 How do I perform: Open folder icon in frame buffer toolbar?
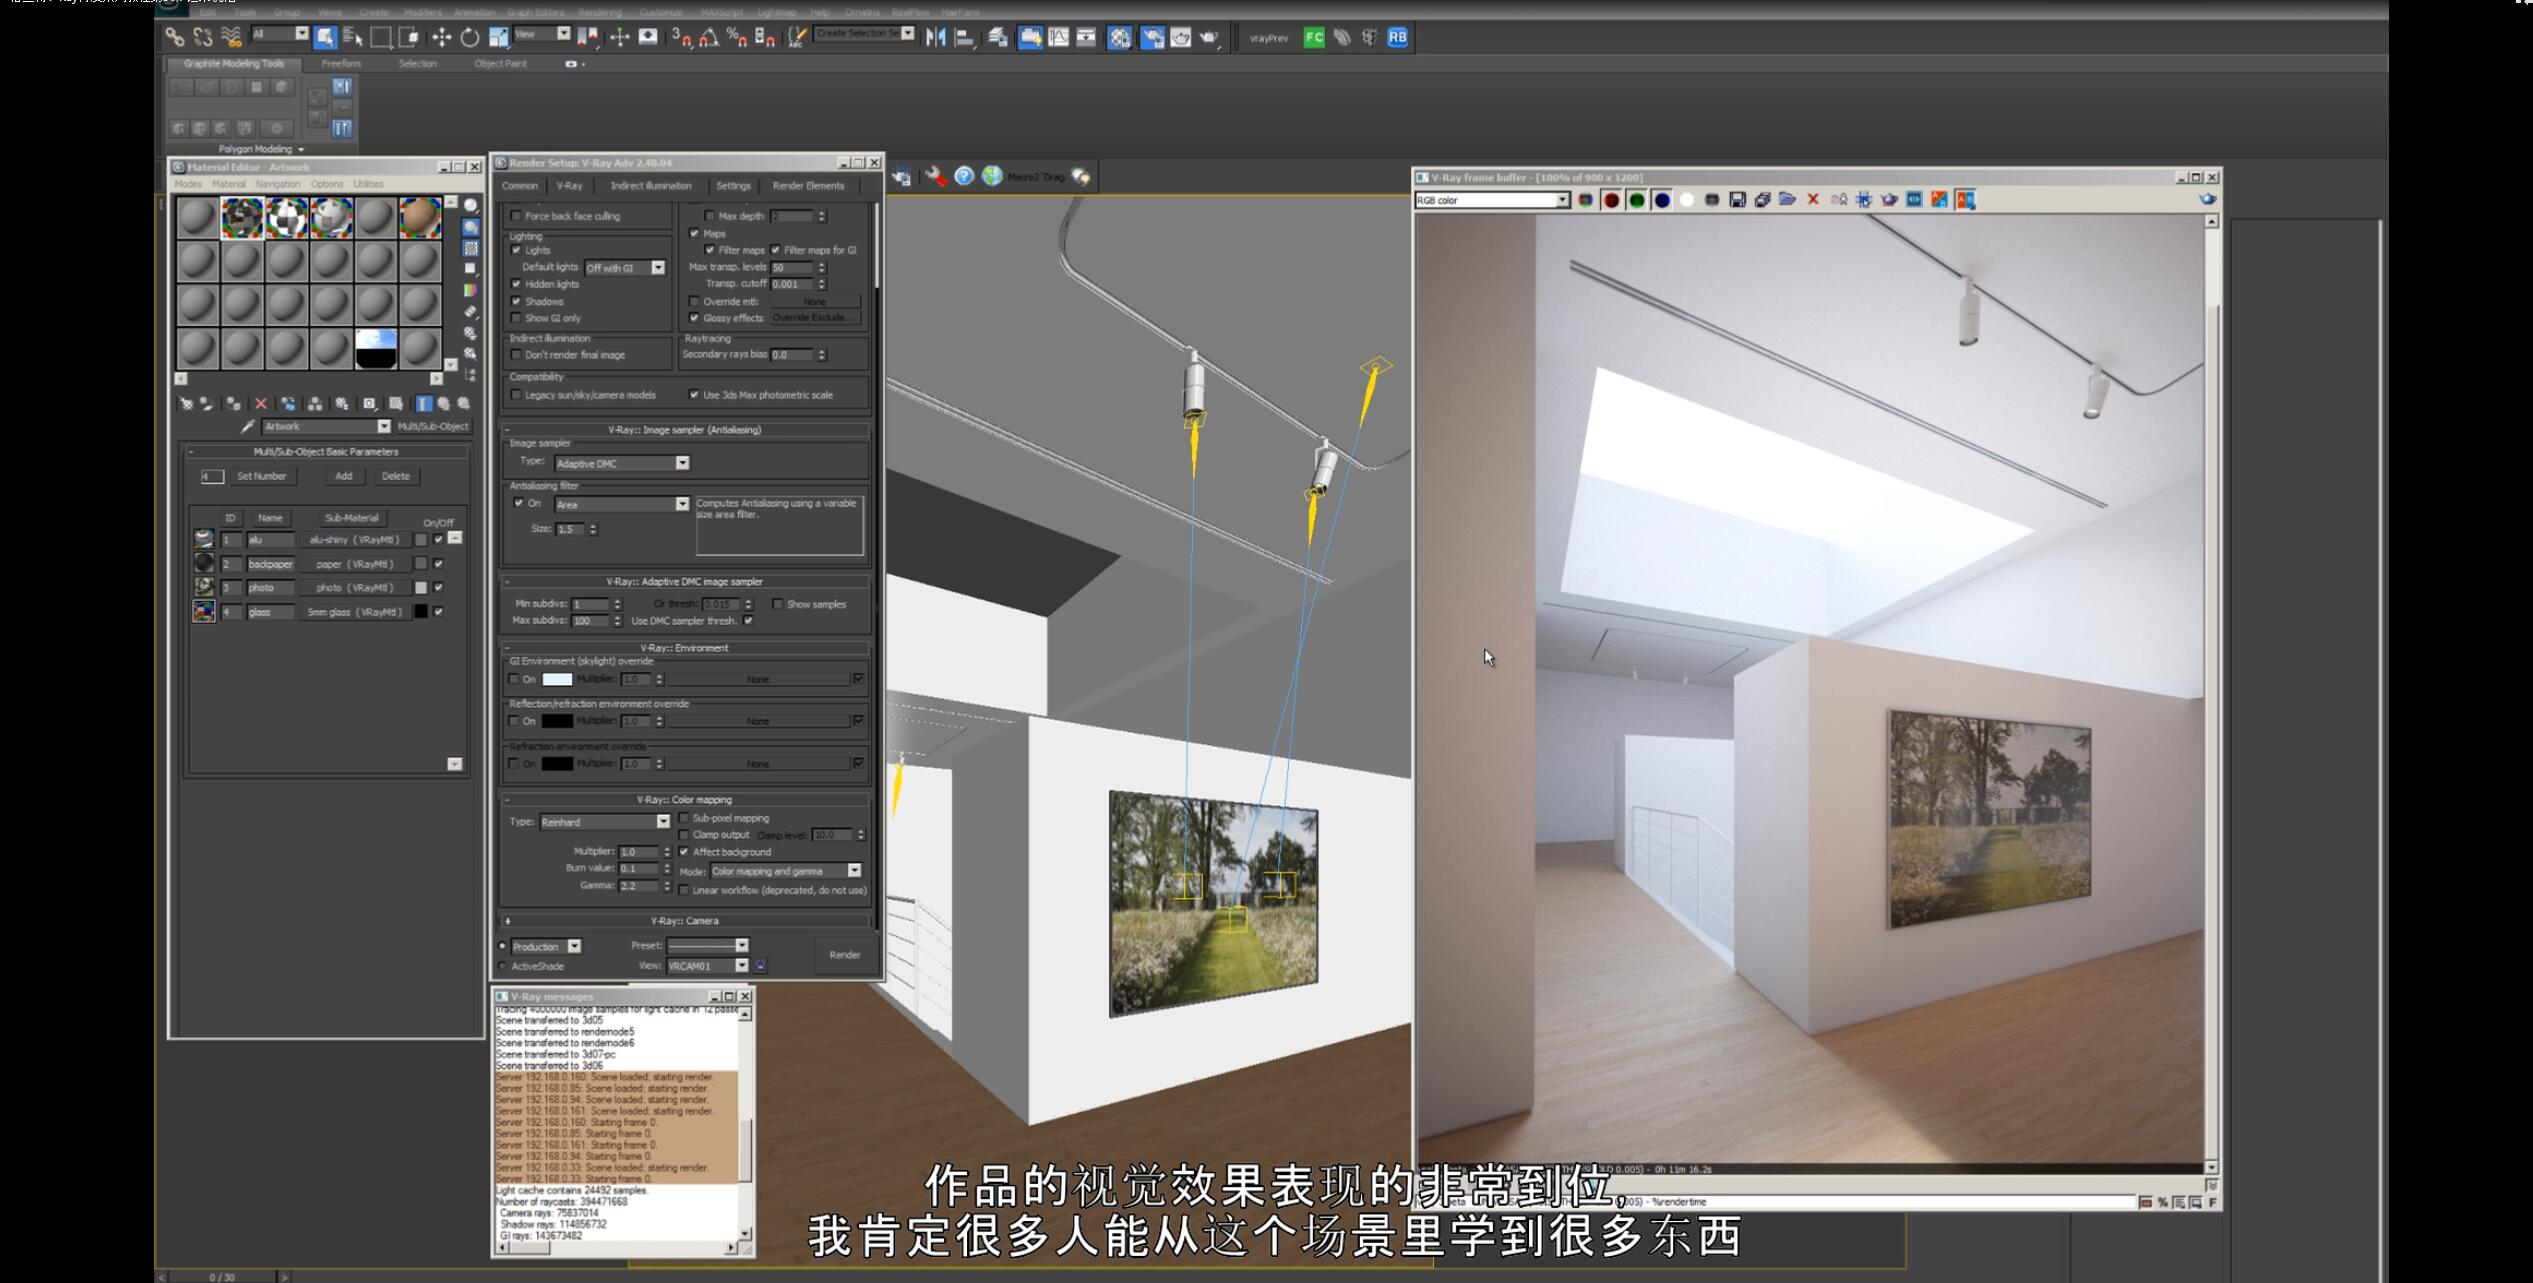1787,200
